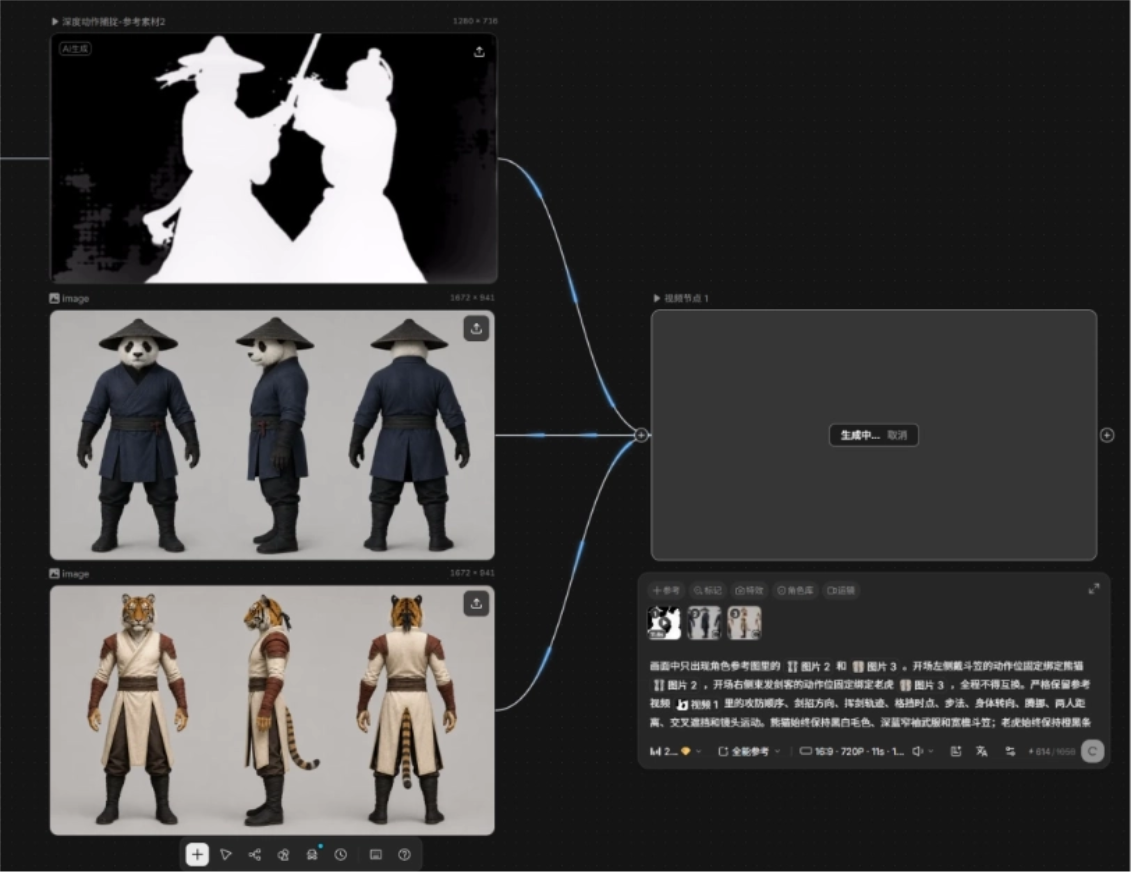Expand the prompt editor with the arrows icon
Screen dimensions: 1131x872
pos(1093,589)
